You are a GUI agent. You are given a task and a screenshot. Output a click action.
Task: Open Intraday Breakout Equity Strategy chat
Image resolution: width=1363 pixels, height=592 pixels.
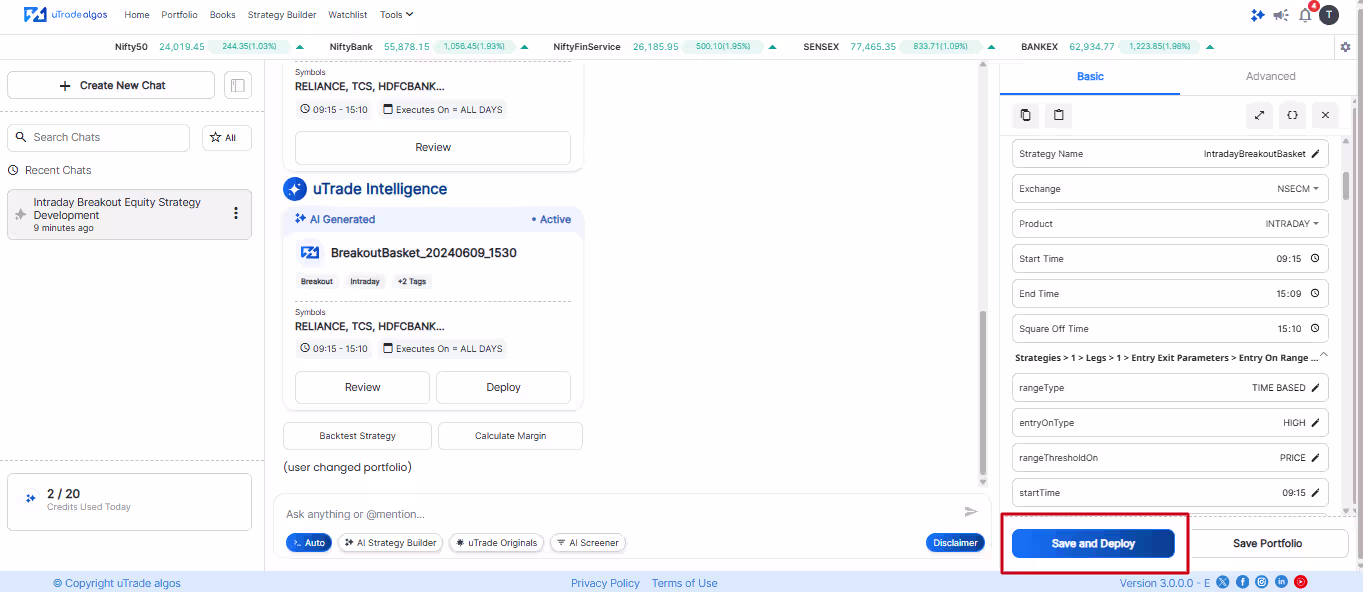pyautogui.click(x=129, y=214)
